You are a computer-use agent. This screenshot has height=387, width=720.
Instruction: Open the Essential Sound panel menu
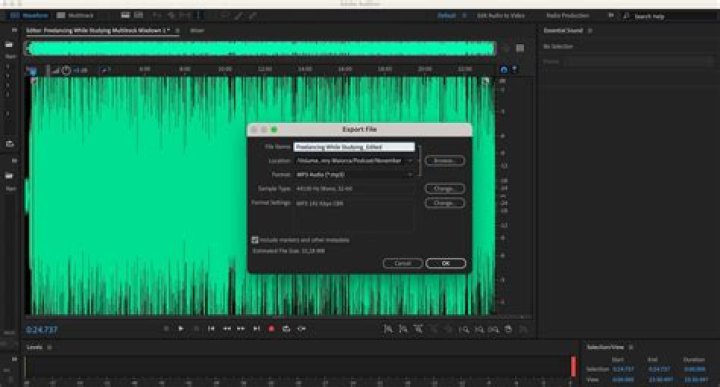pos(590,30)
